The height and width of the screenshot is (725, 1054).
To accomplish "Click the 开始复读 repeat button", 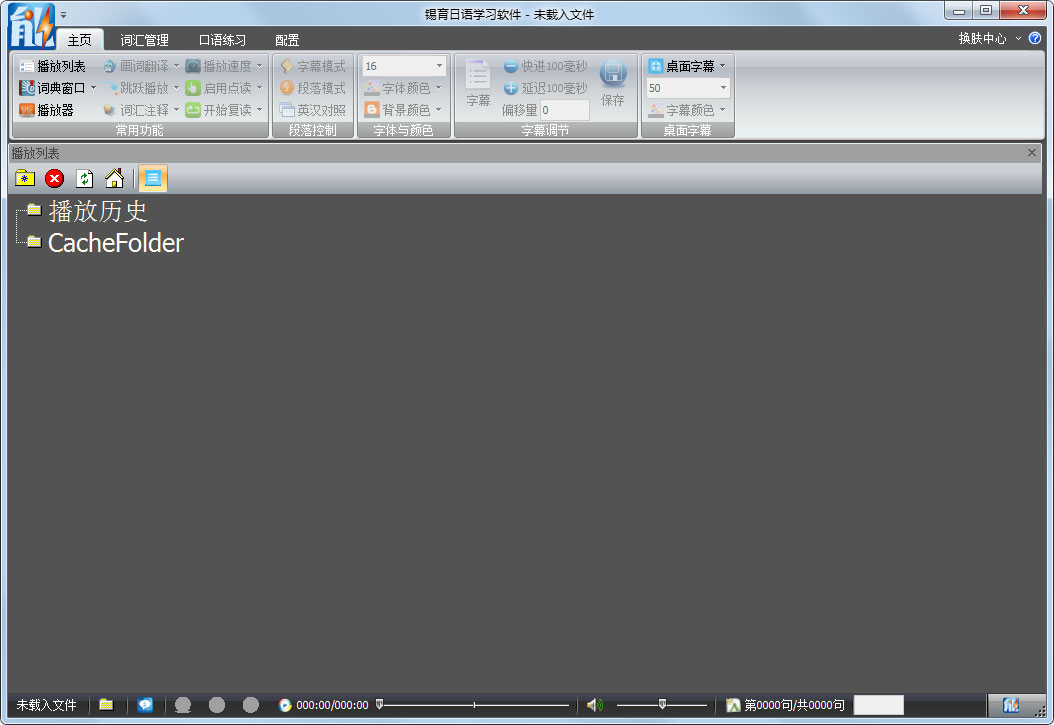I will click(x=219, y=110).
